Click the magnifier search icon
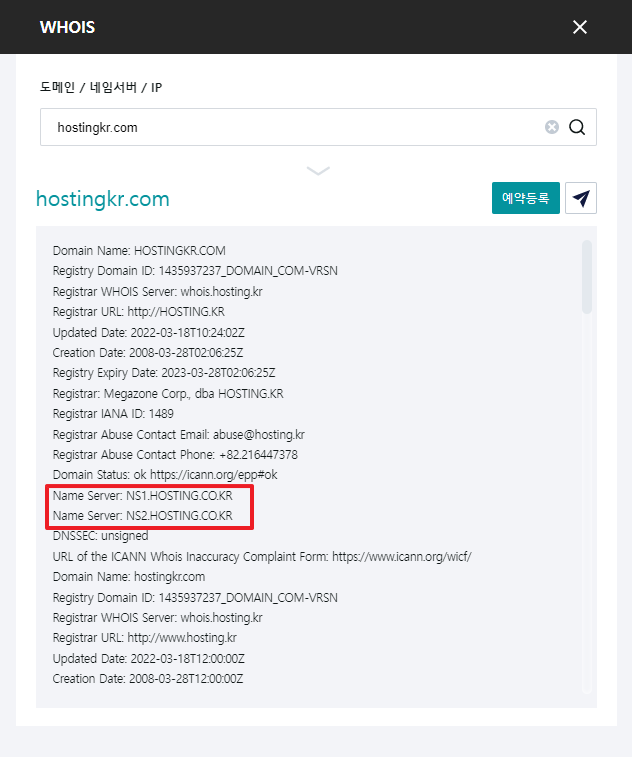The width and height of the screenshot is (632, 757). (x=577, y=127)
